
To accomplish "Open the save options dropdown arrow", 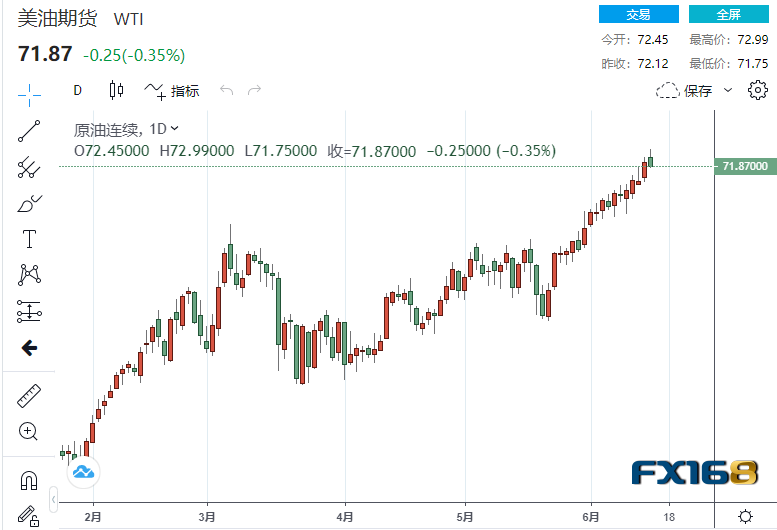I will [728, 90].
